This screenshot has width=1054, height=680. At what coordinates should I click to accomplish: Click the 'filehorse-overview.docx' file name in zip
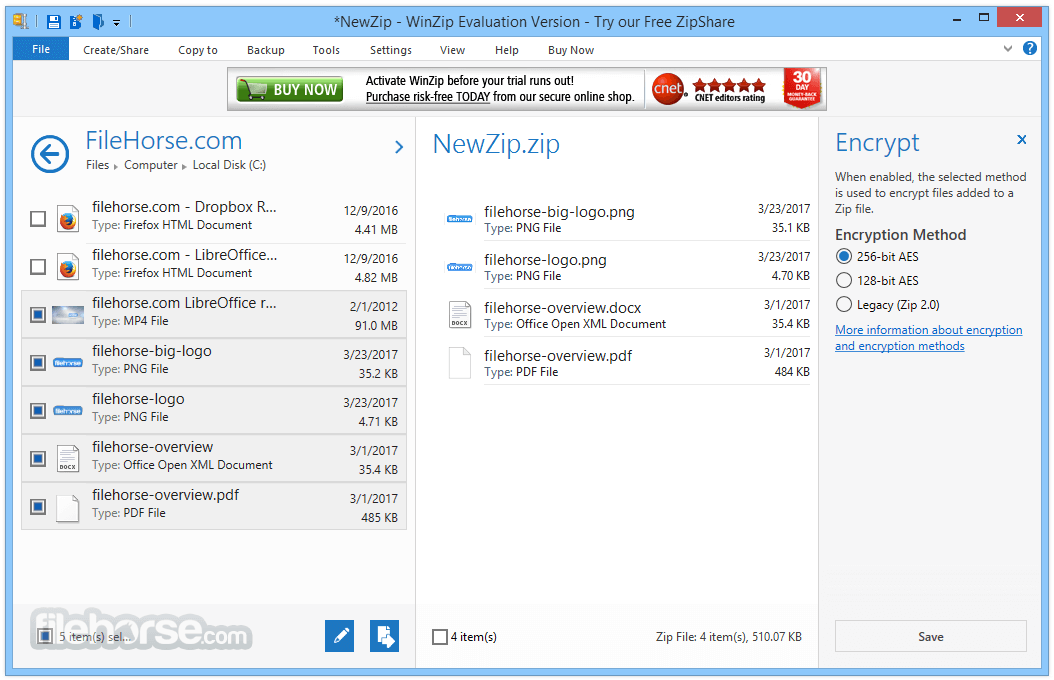pyautogui.click(x=563, y=308)
